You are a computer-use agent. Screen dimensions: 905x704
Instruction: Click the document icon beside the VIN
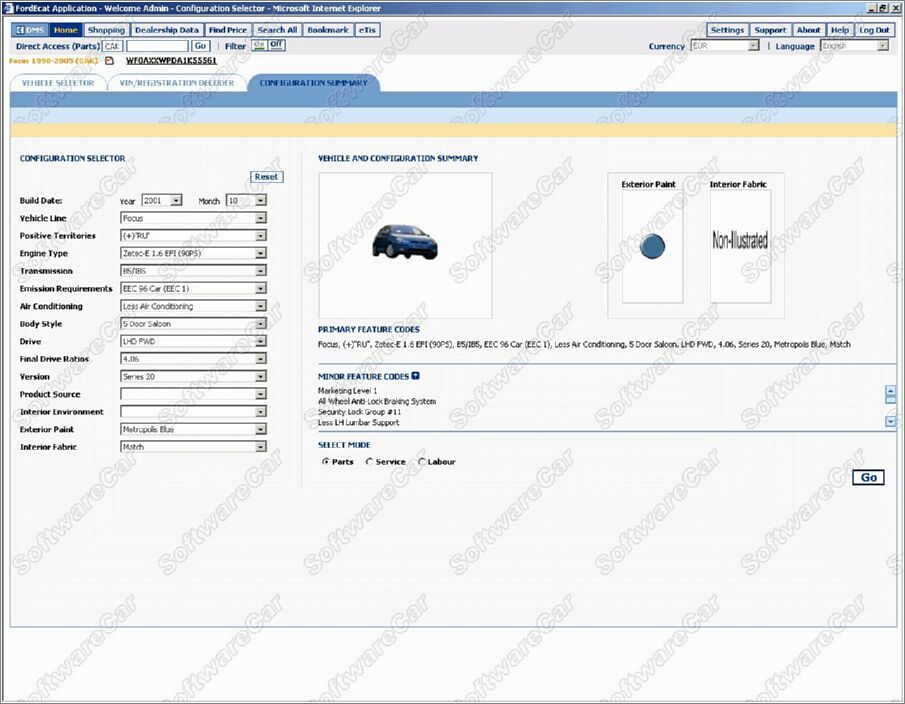[x=110, y=60]
